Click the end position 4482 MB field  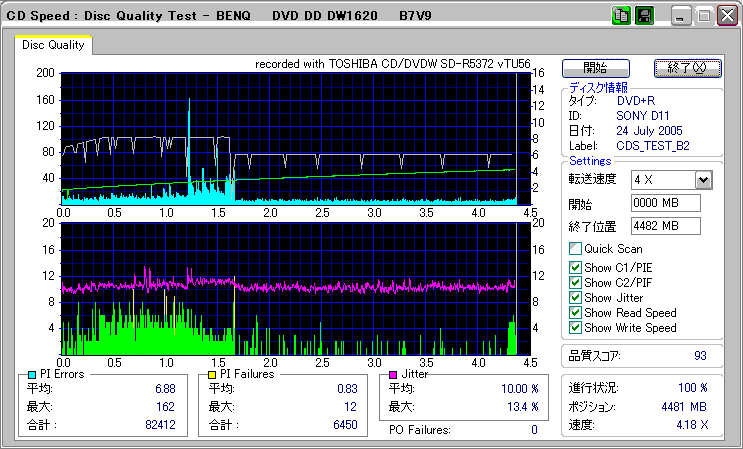665,226
